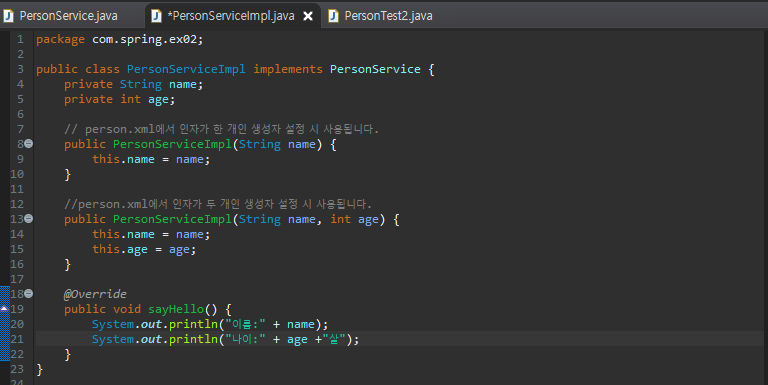
Task: Click class name PersonServiceImpl on line 3
Action: (186, 69)
